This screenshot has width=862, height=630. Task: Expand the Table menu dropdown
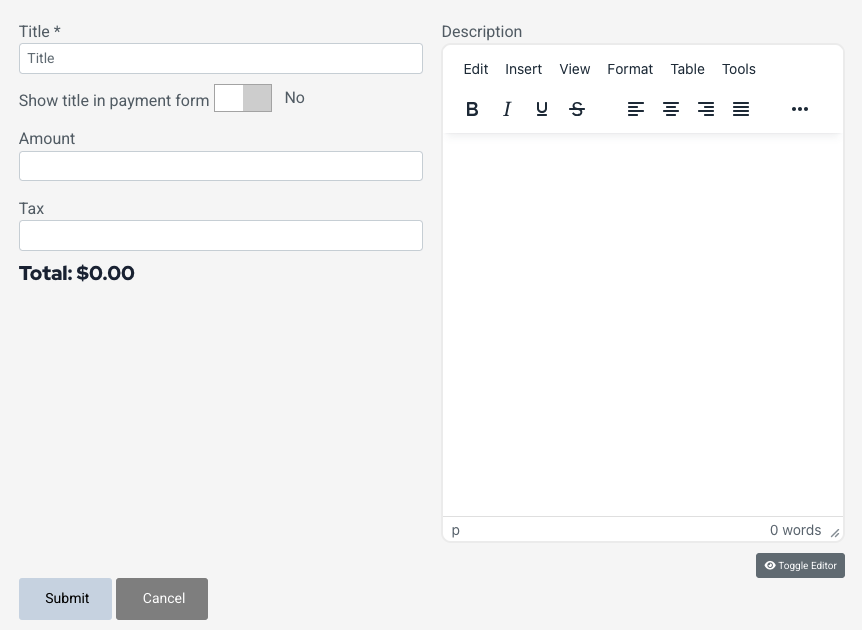687,69
